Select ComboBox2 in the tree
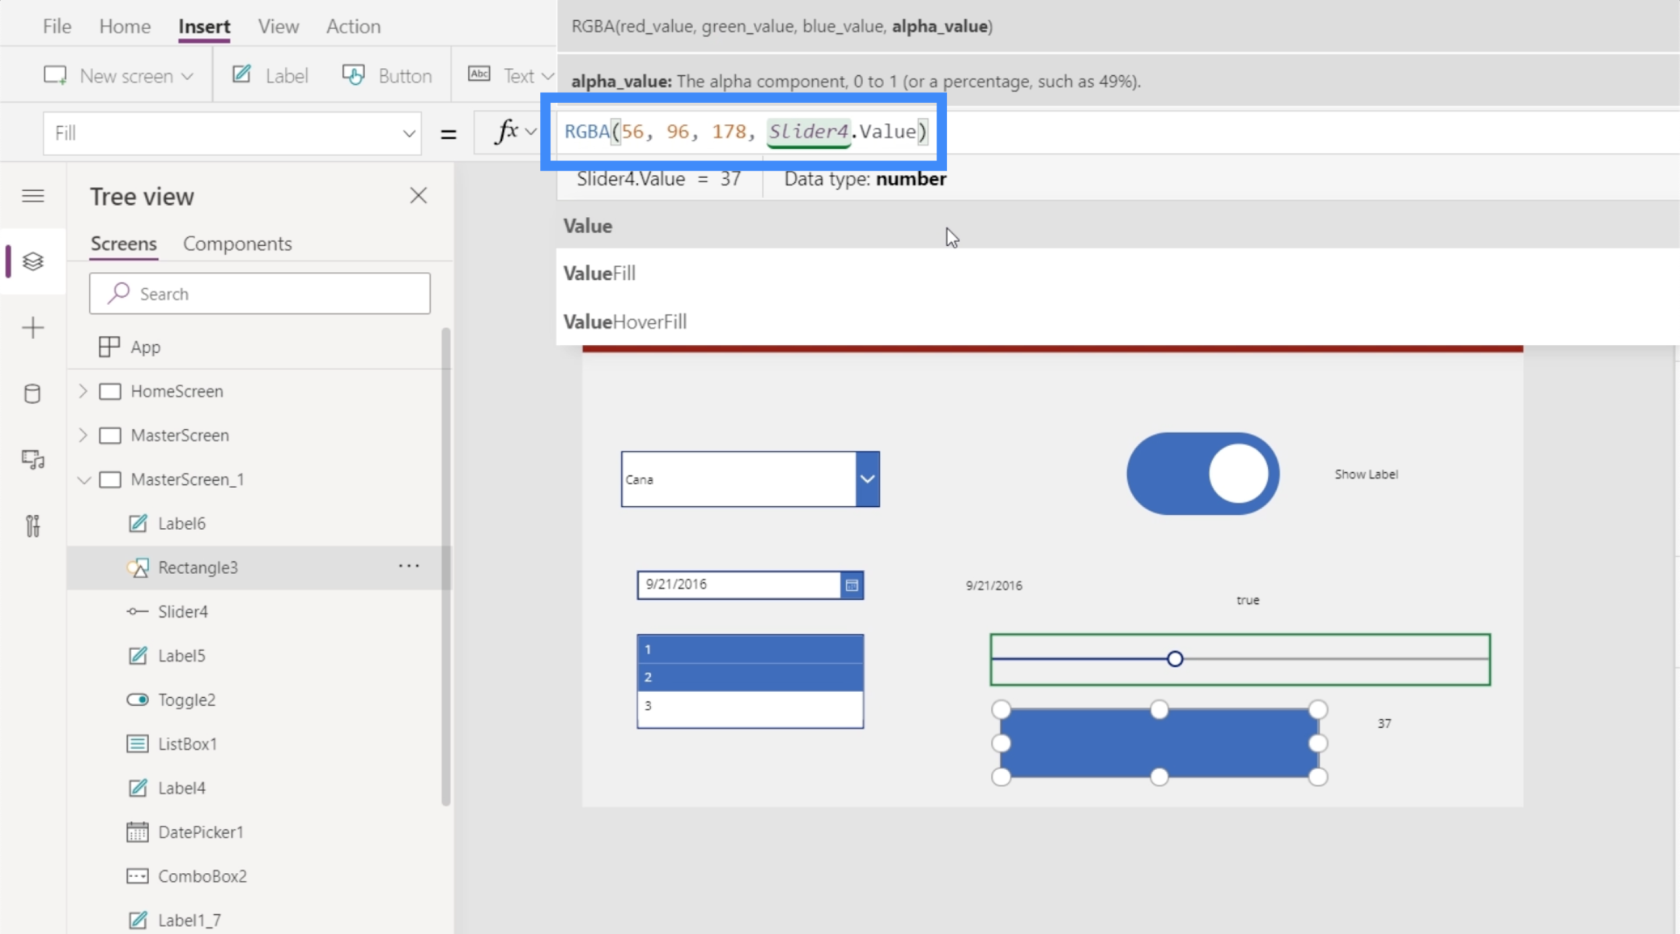 [202, 876]
